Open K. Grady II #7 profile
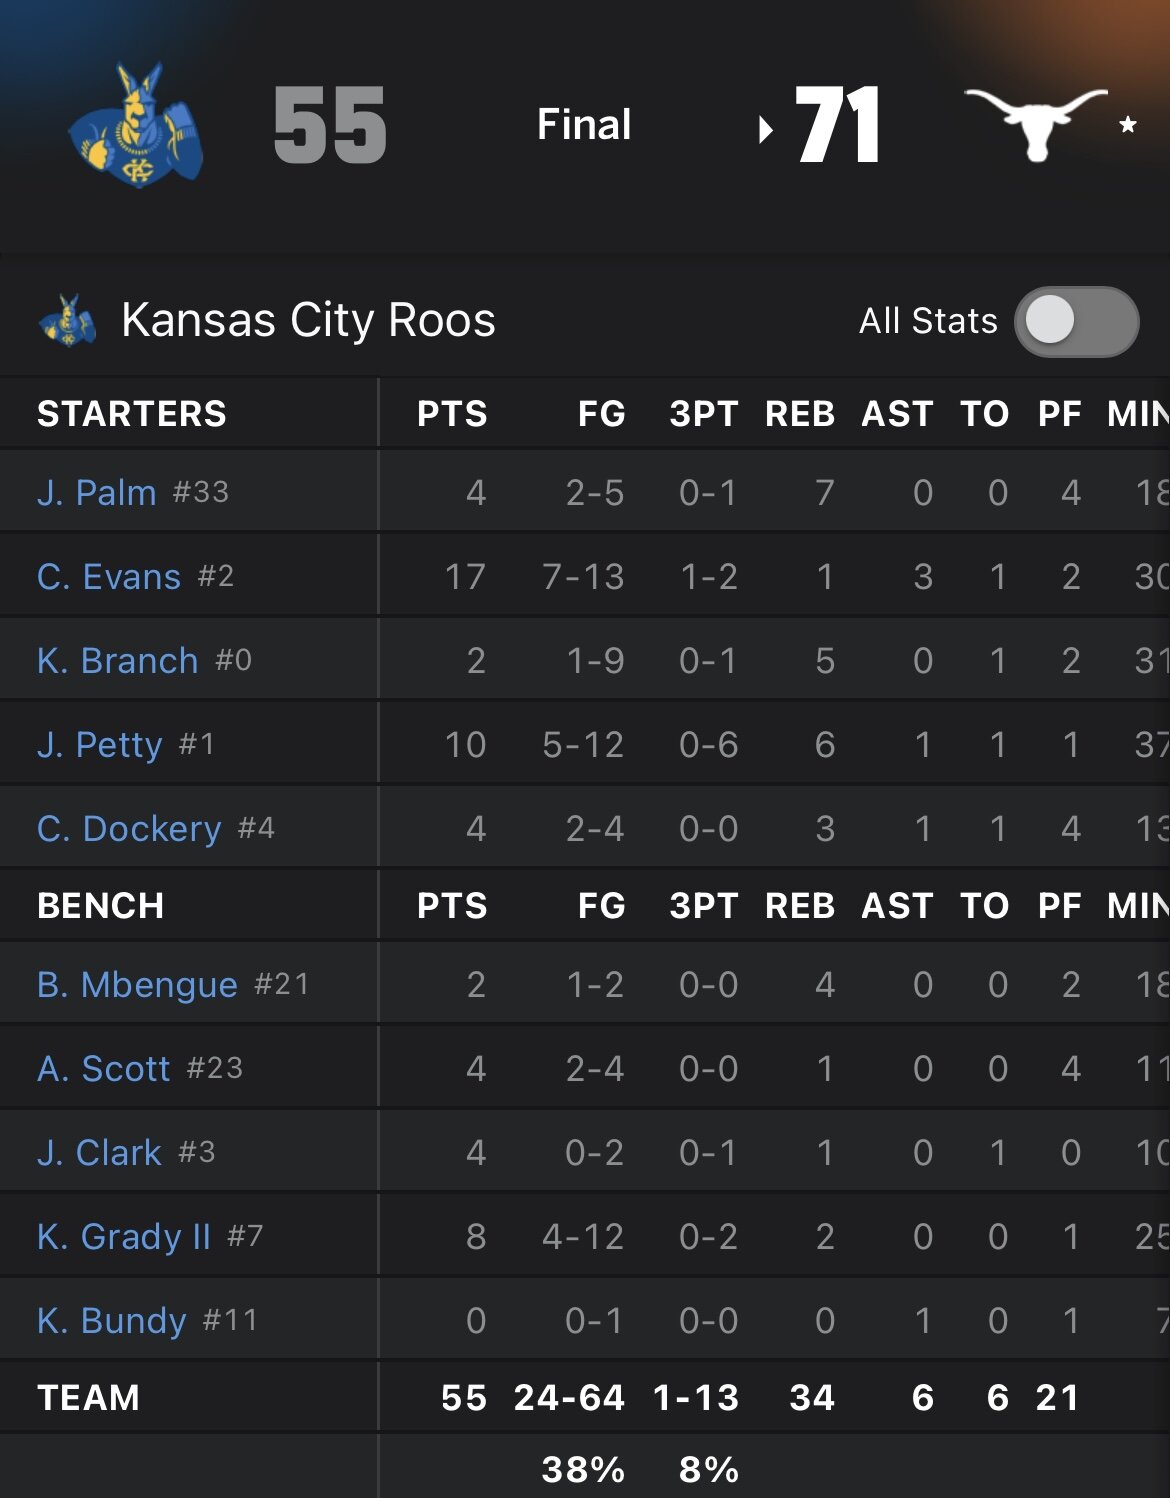1170x1498 pixels. 124,1236
